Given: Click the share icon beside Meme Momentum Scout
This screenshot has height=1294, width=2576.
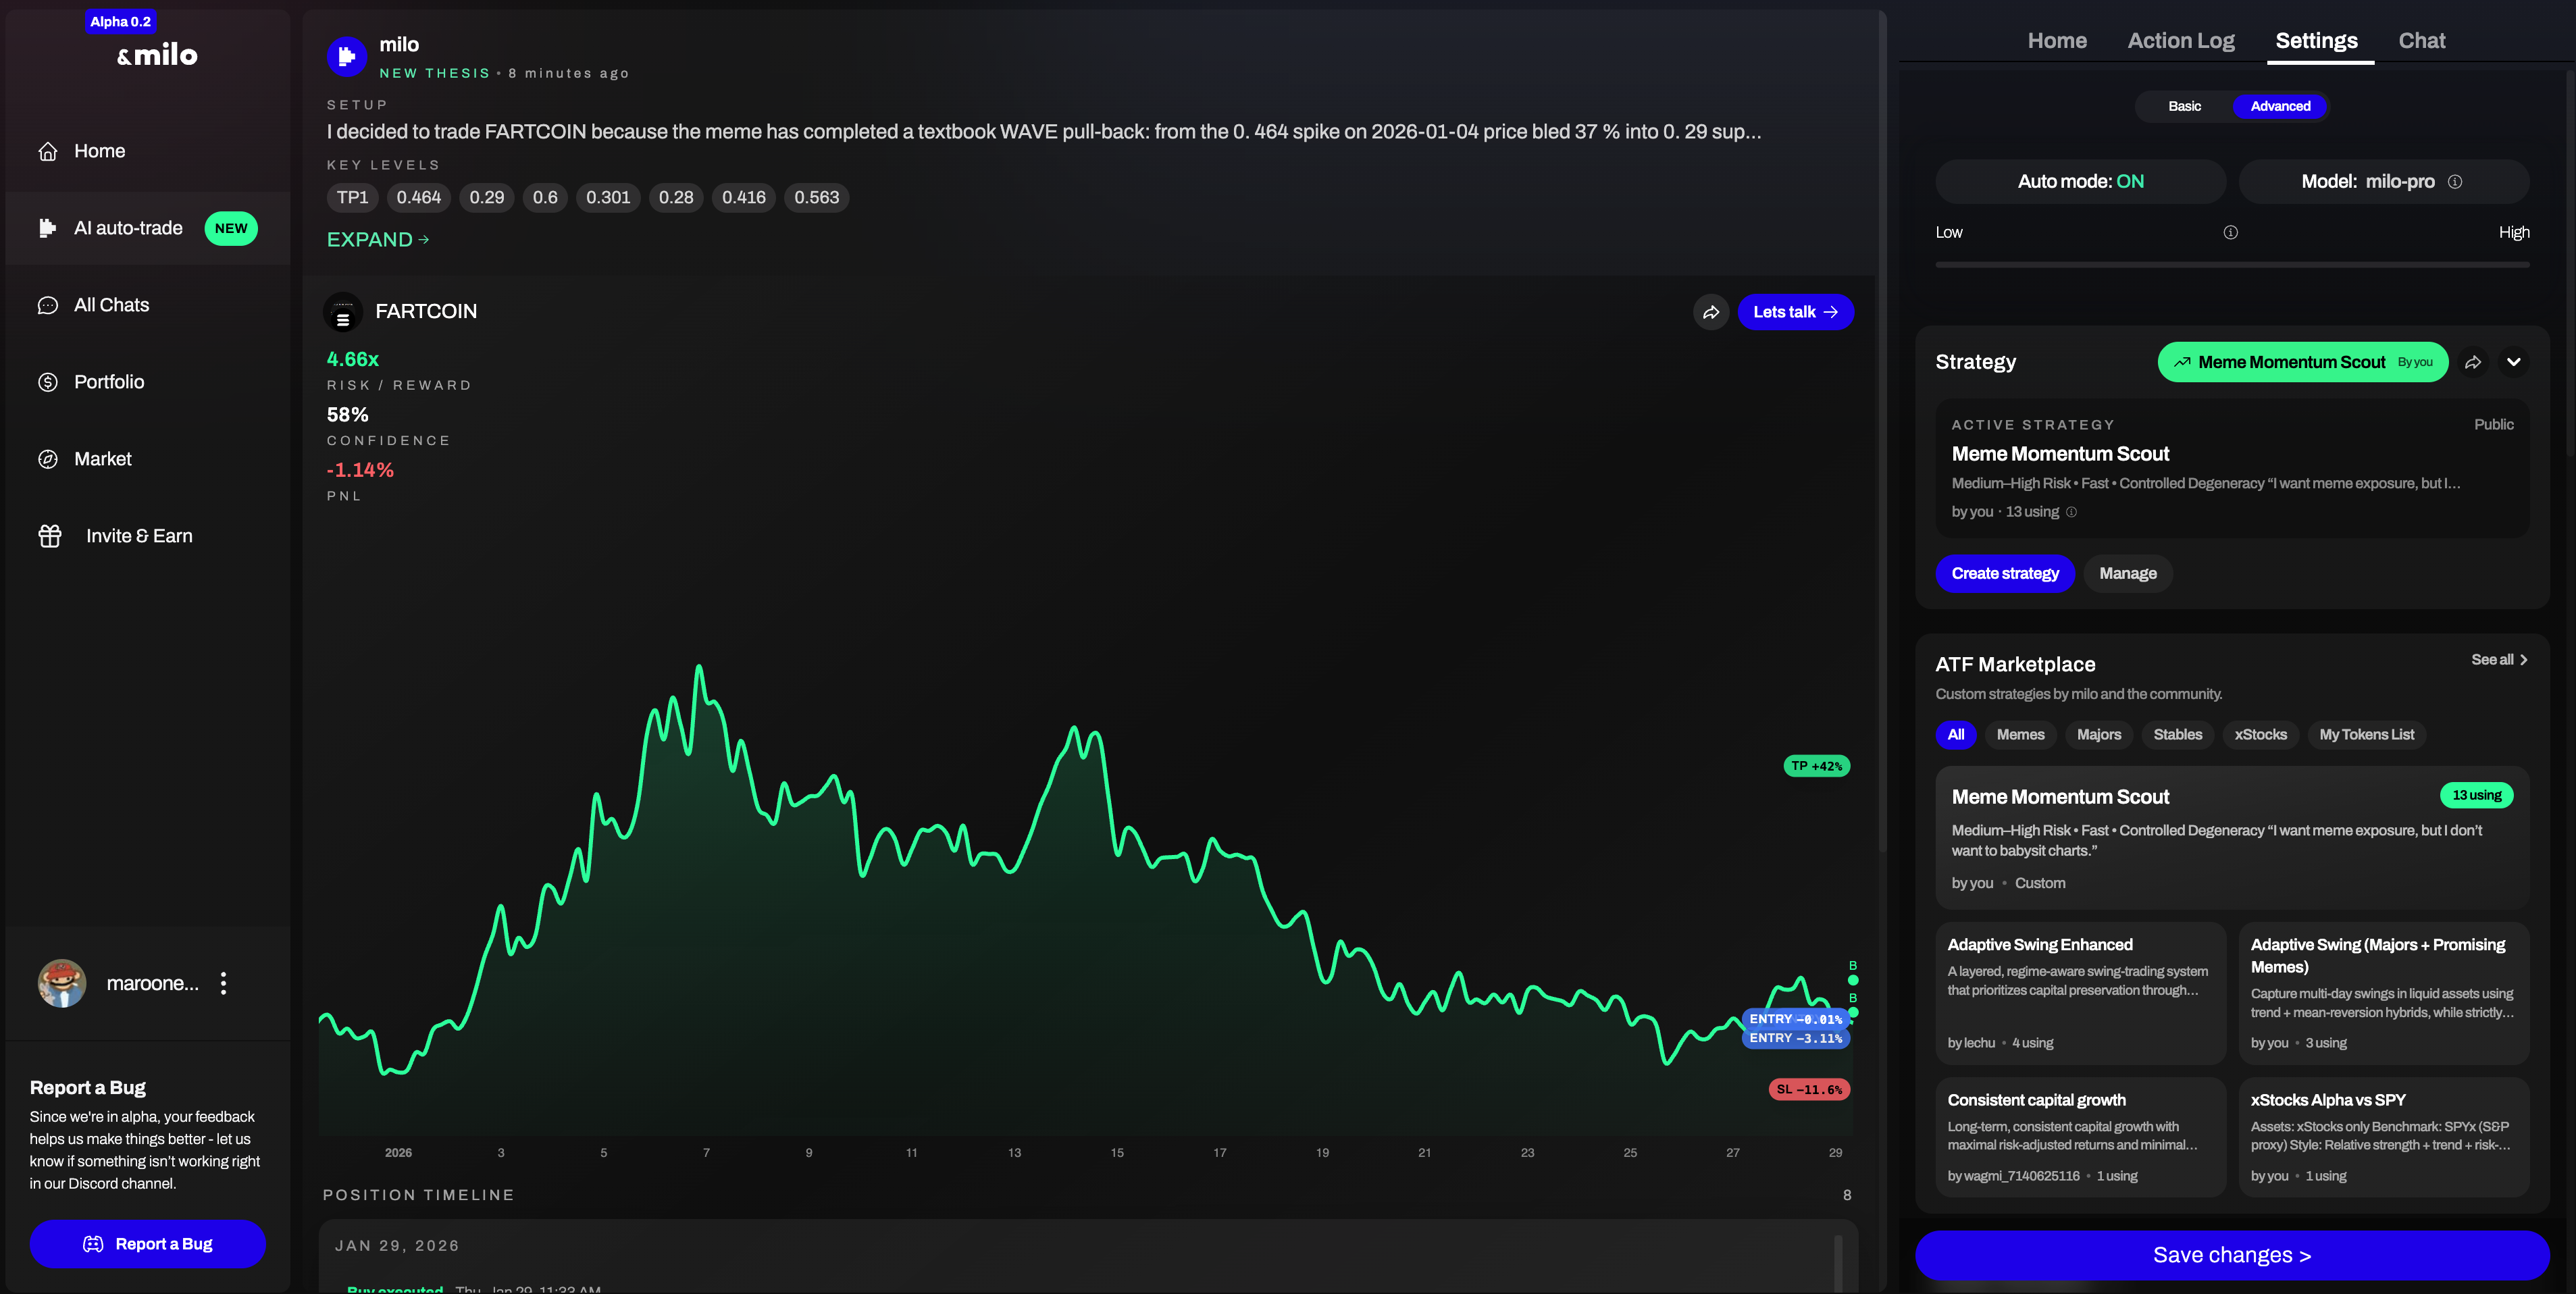Looking at the screenshot, I should pos(2473,362).
